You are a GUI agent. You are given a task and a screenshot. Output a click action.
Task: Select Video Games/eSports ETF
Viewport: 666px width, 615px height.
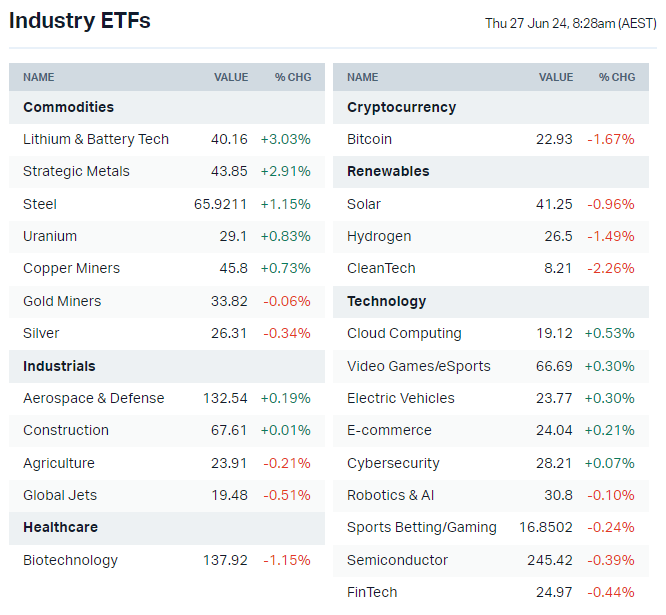click(419, 366)
